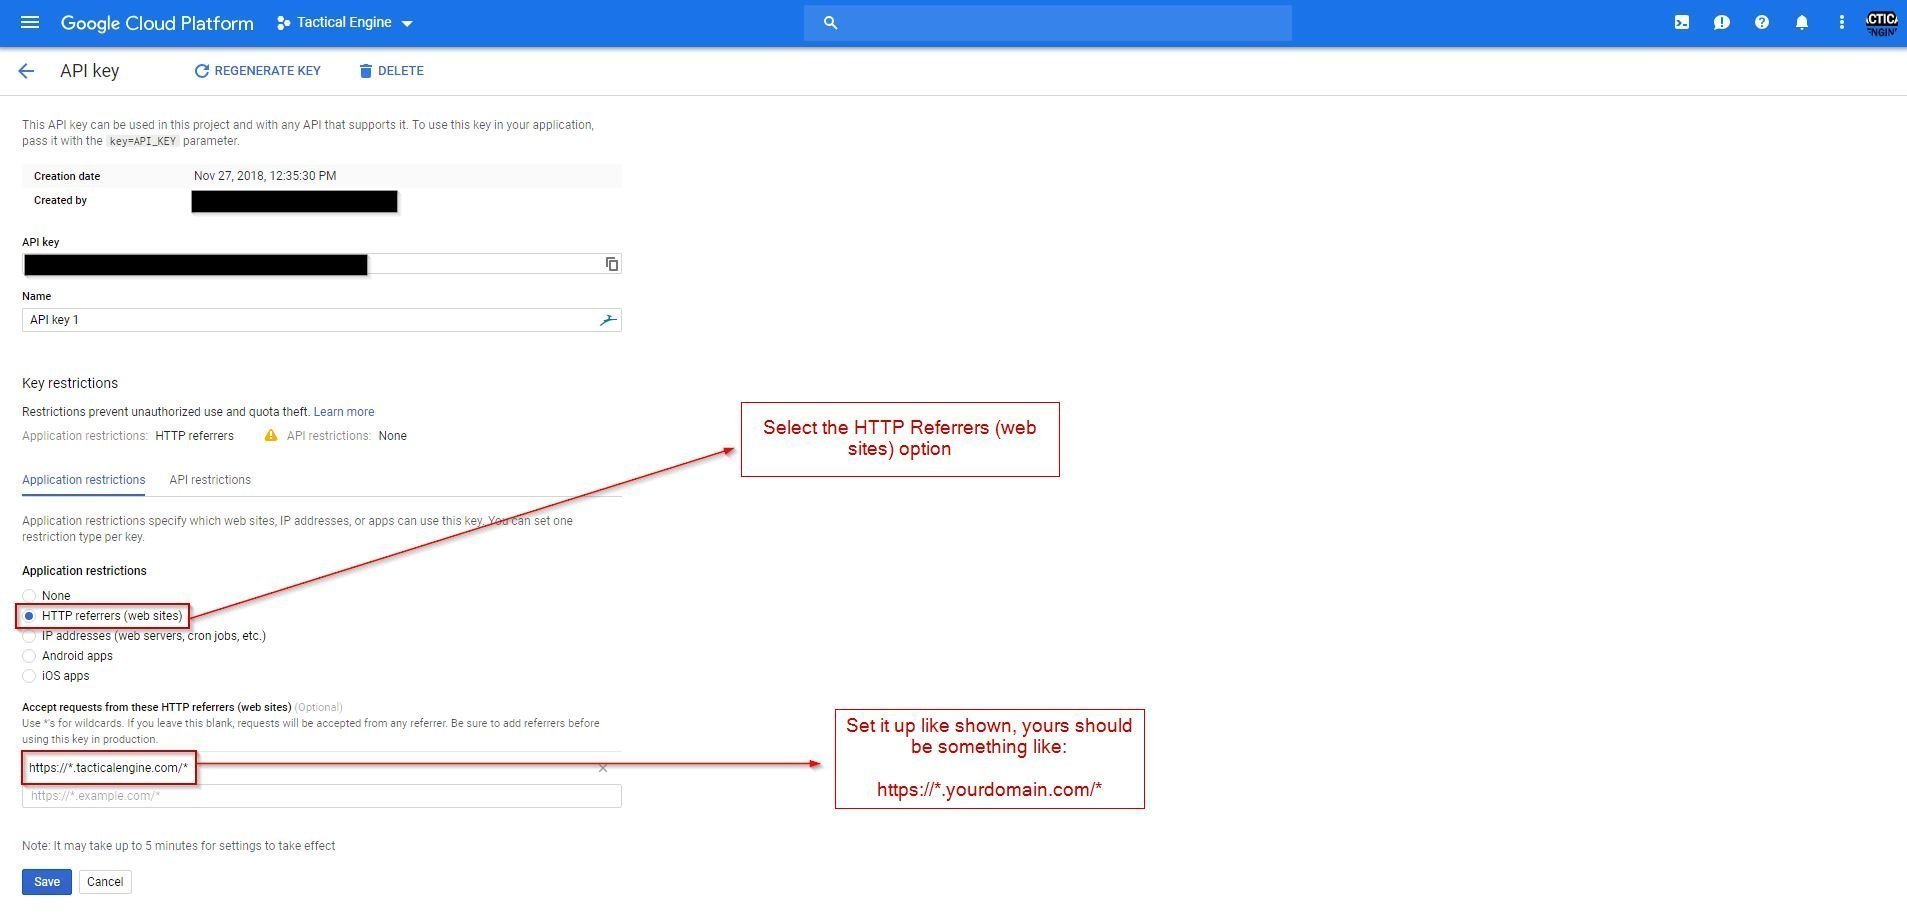Copy the API key to clipboard

pyautogui.click(x=612, y=264)
